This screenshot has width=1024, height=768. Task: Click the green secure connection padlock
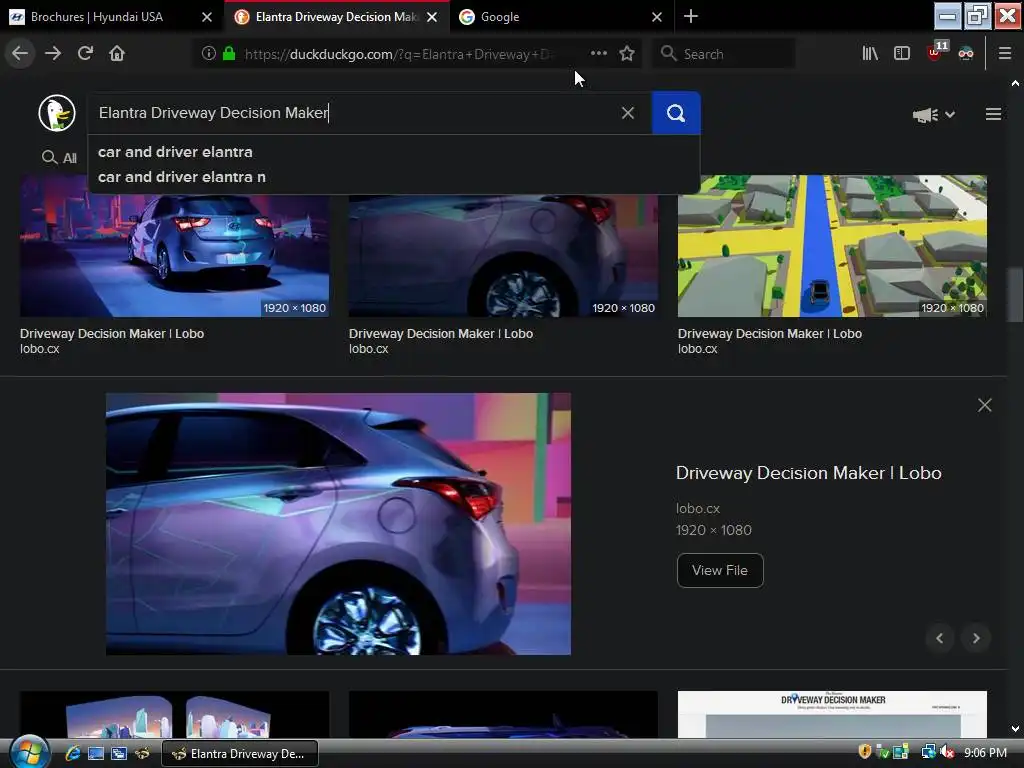[x=229, y=54]
